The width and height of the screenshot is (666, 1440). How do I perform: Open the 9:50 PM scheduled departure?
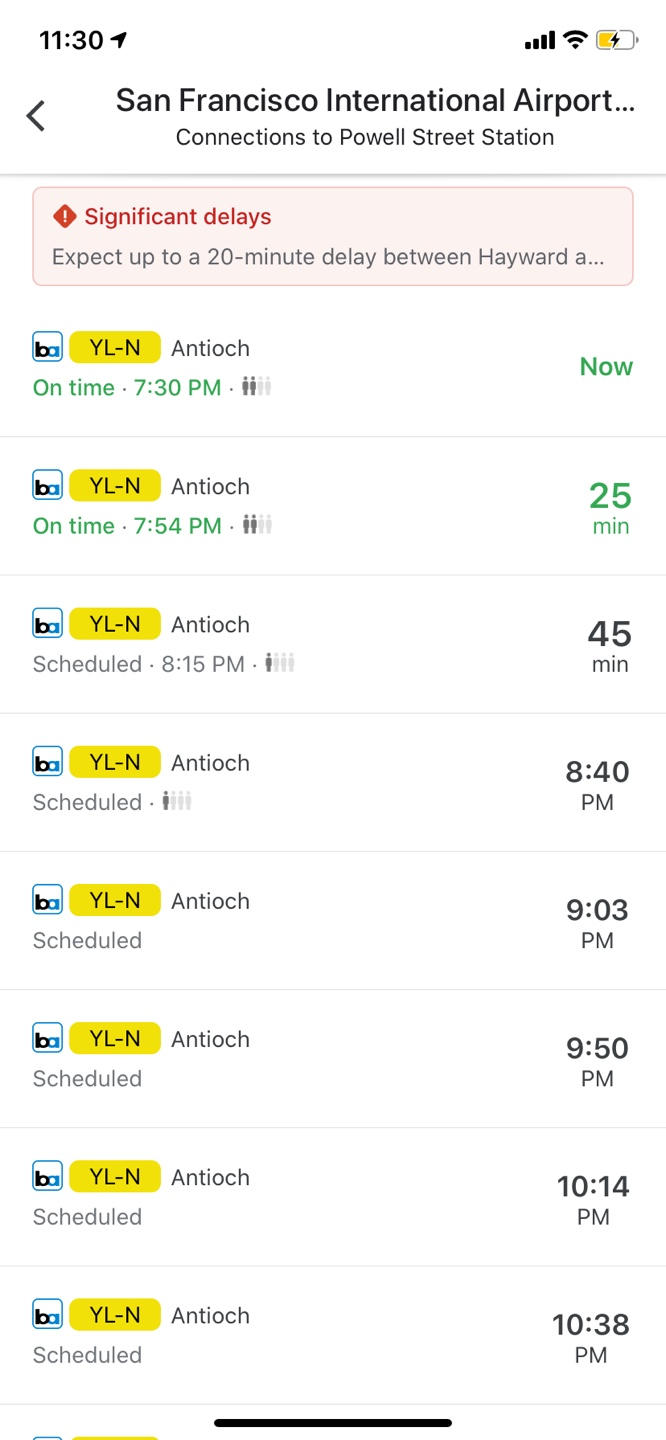pos(333,1058)
